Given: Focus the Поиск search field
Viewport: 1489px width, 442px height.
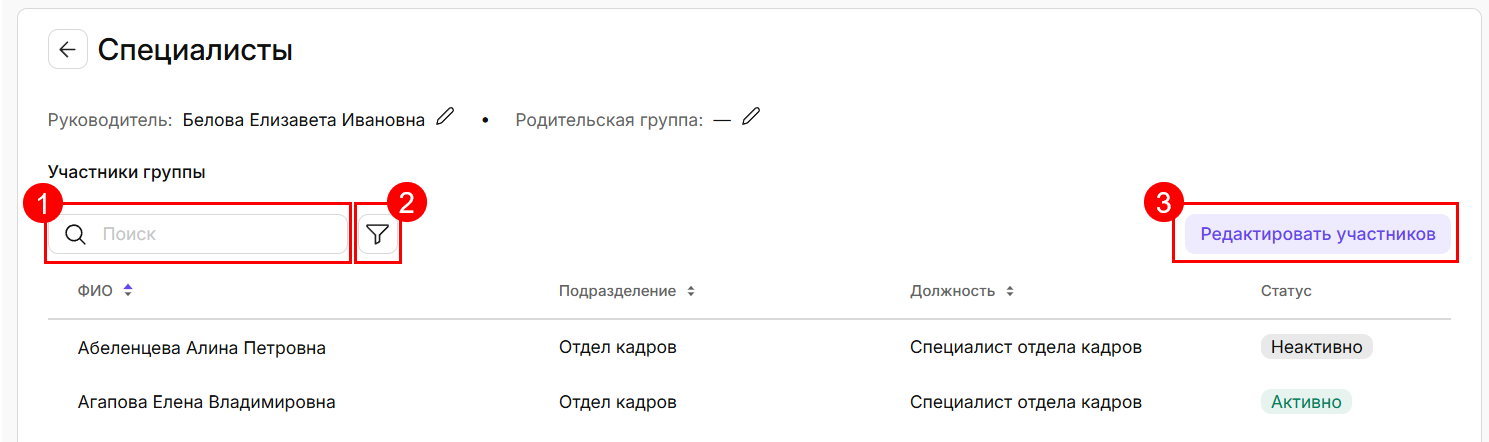Looking at the screenshot, I should 220,235.
